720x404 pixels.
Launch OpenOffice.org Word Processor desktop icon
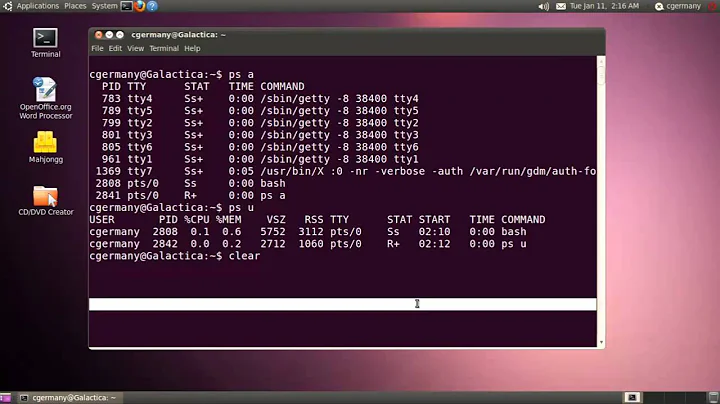45,89
